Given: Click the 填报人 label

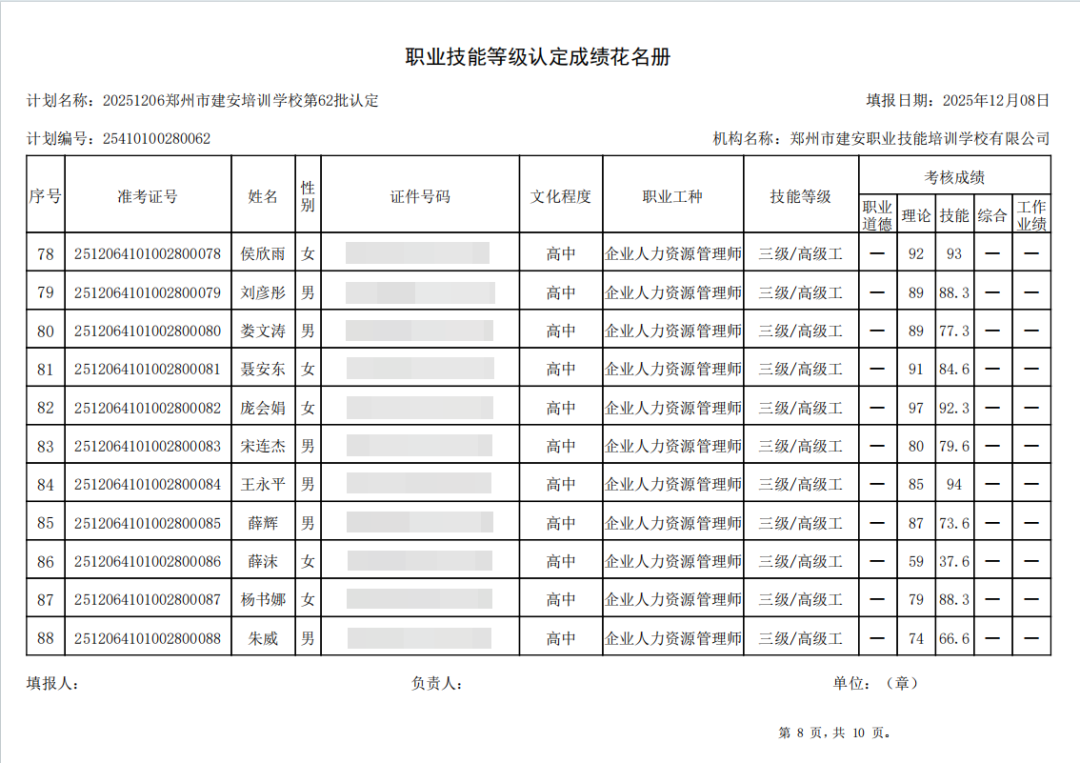Looking at the screenshot, I should [52, 684].
